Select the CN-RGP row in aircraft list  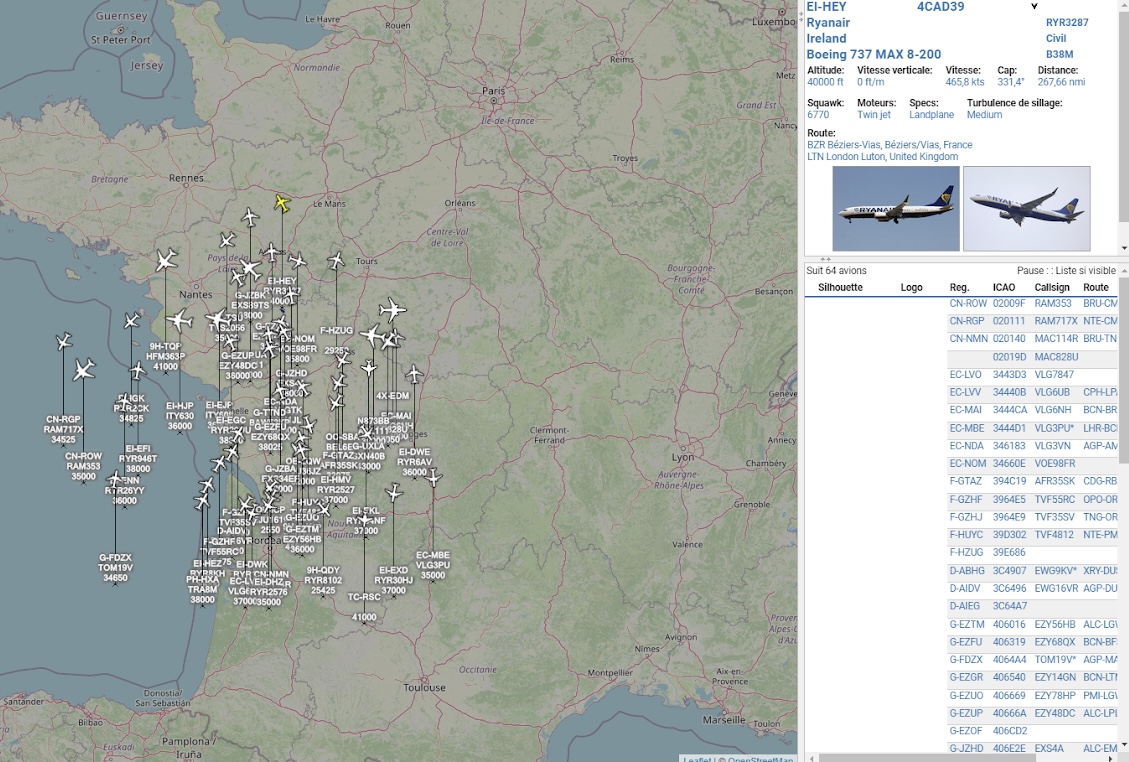tap(1033, 321)
